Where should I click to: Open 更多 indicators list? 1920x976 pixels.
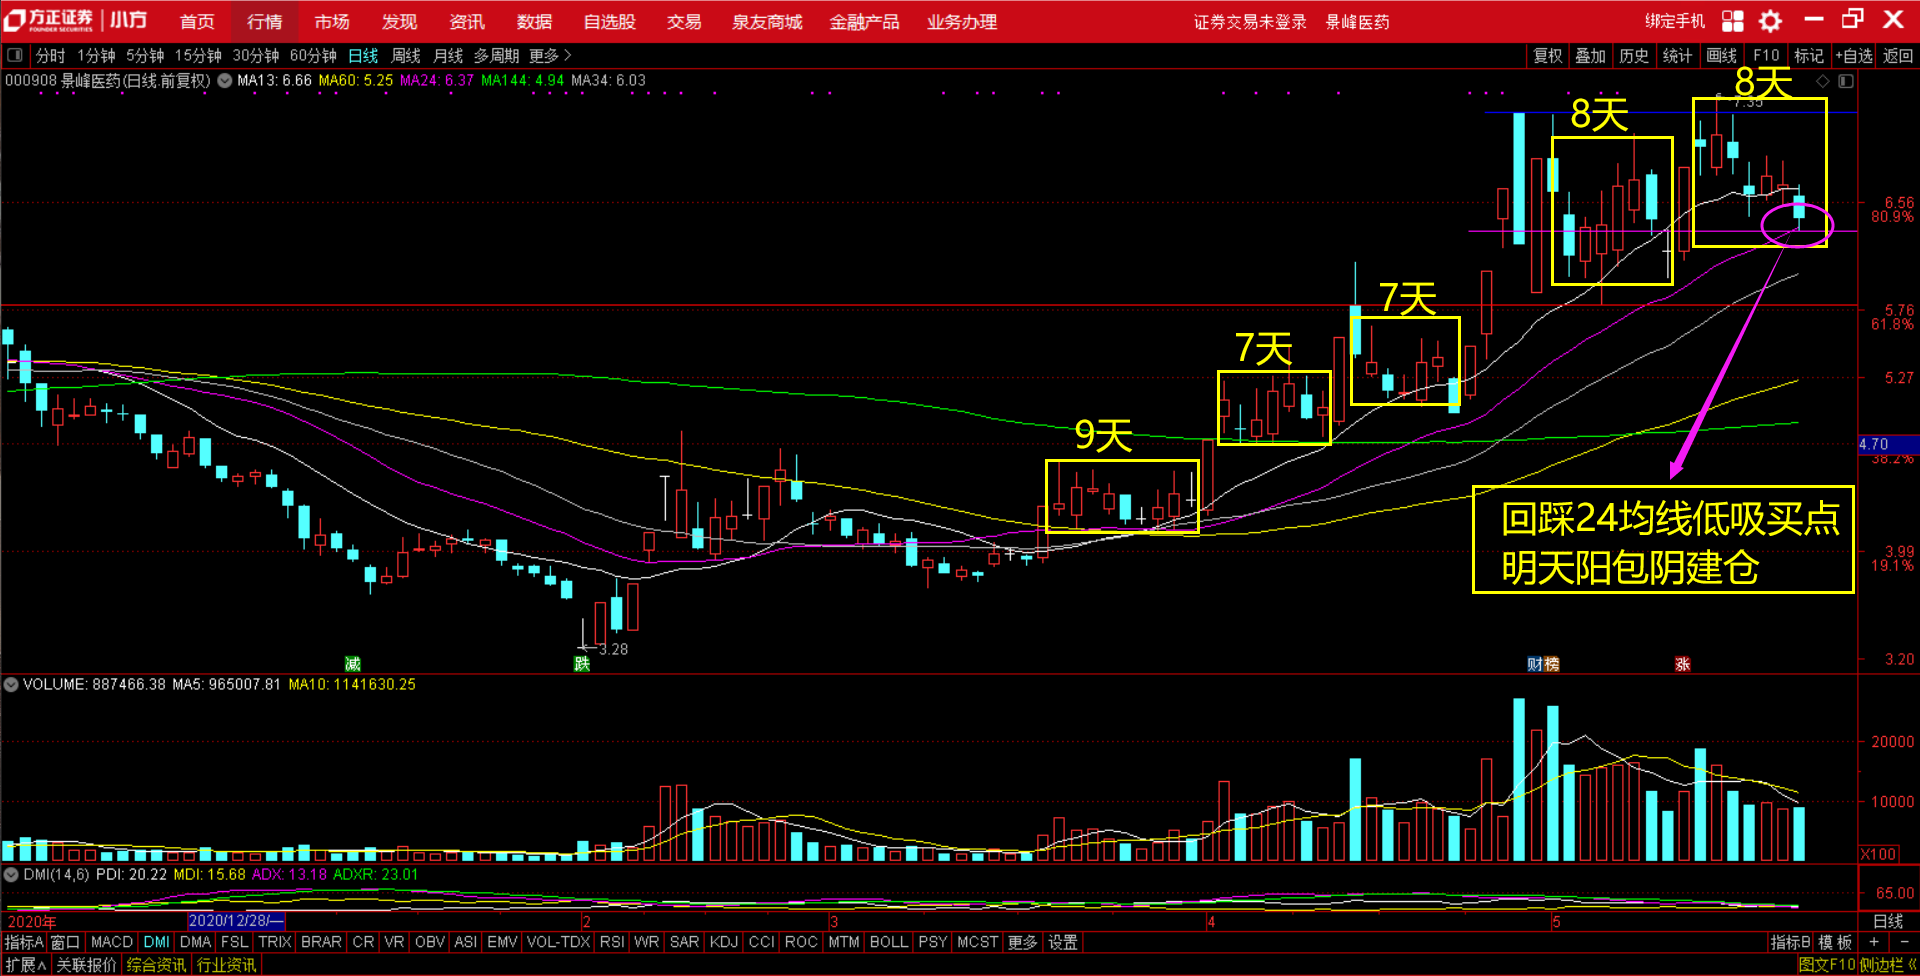point(1022,942)
